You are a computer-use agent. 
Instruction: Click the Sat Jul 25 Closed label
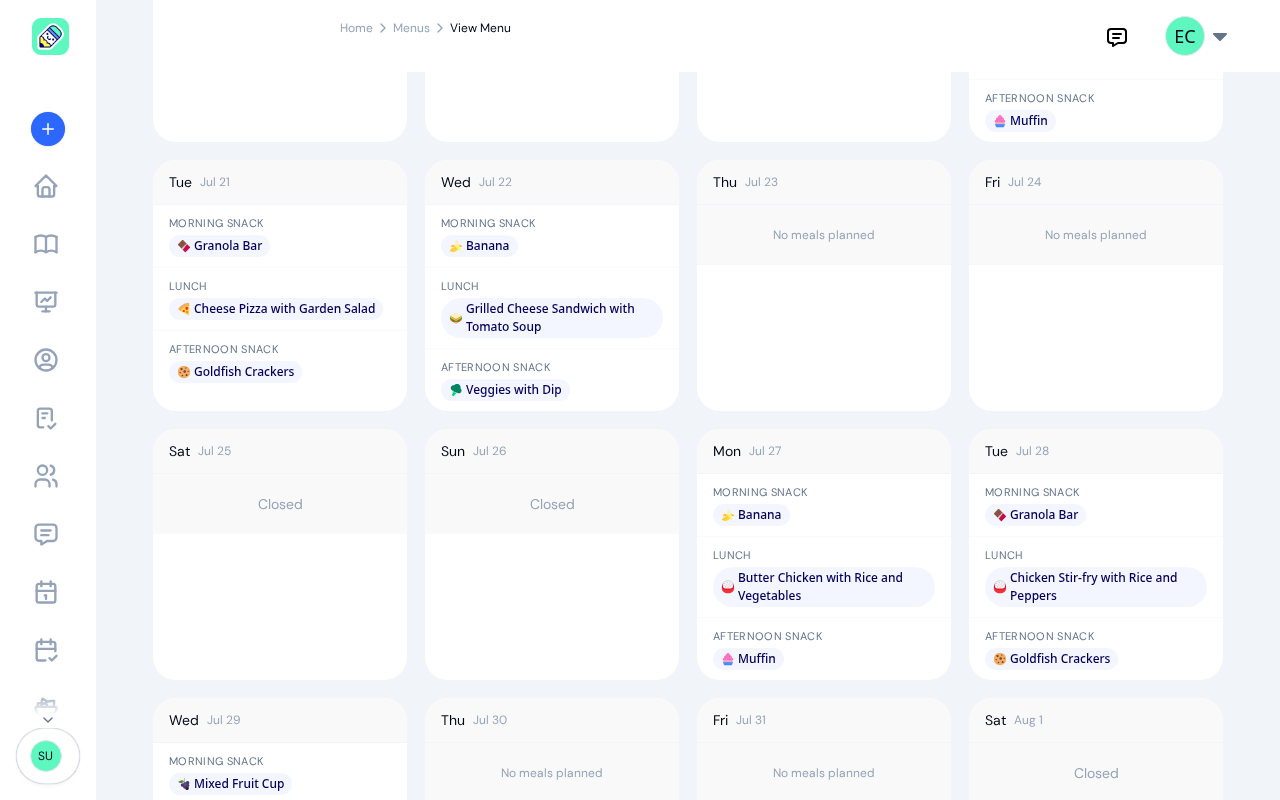(280, 504)
